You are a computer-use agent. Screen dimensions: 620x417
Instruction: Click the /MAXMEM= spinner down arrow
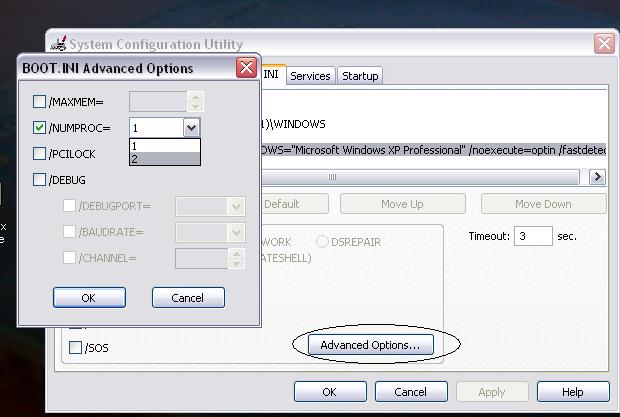tap(196, 106)
